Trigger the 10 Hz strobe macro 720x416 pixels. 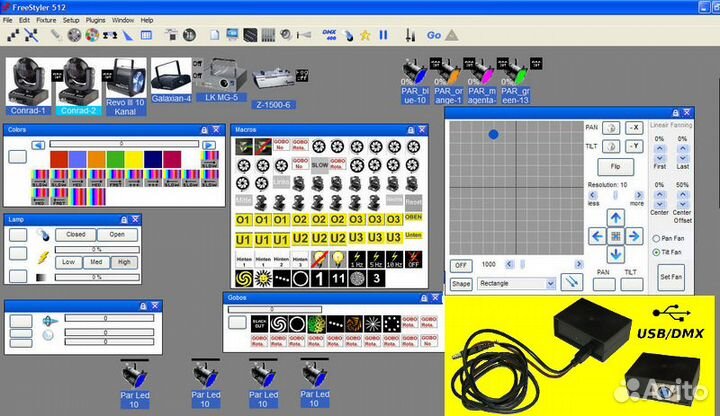tap(394, 259)
